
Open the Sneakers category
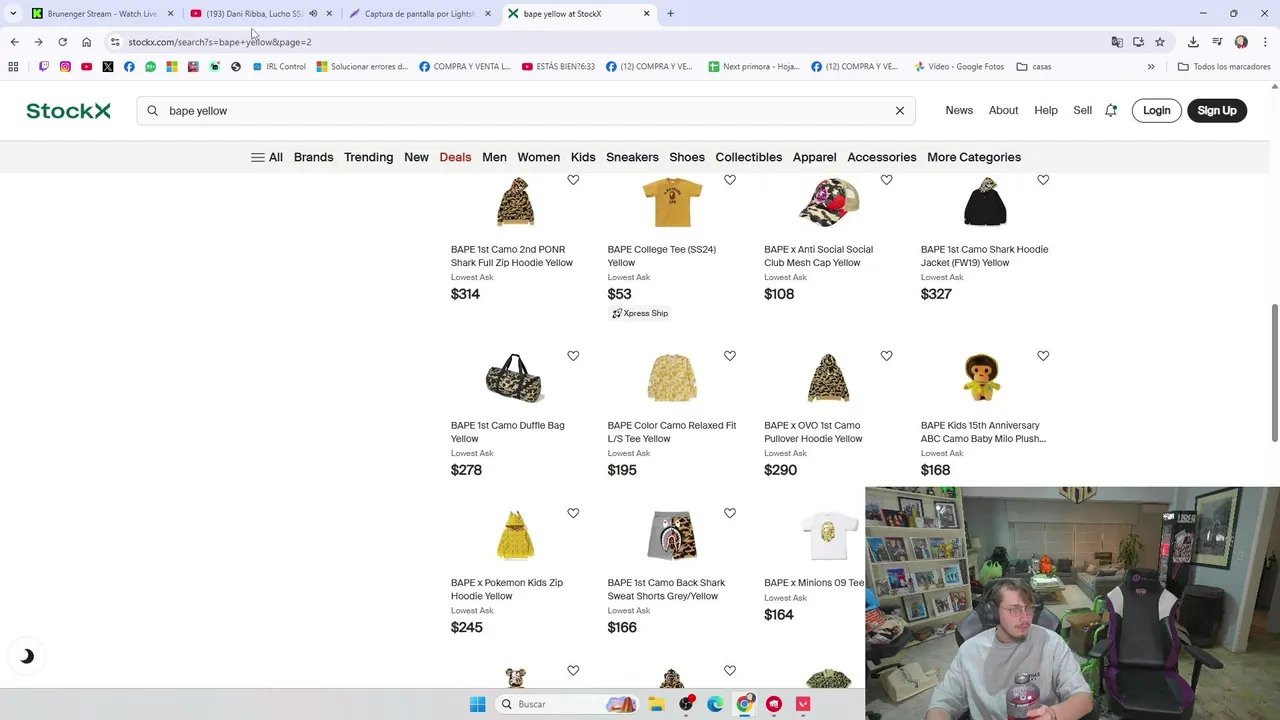pos(632,157)
